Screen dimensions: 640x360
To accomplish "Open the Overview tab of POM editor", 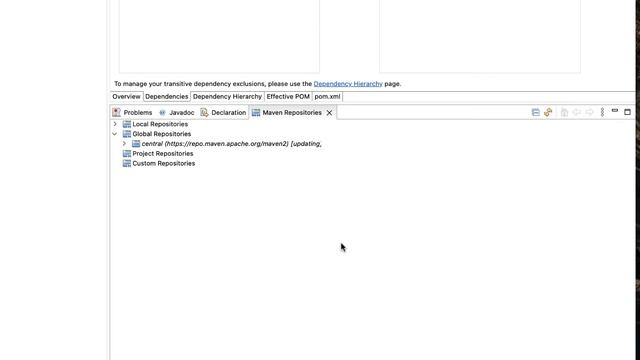I will click(126, 97).
